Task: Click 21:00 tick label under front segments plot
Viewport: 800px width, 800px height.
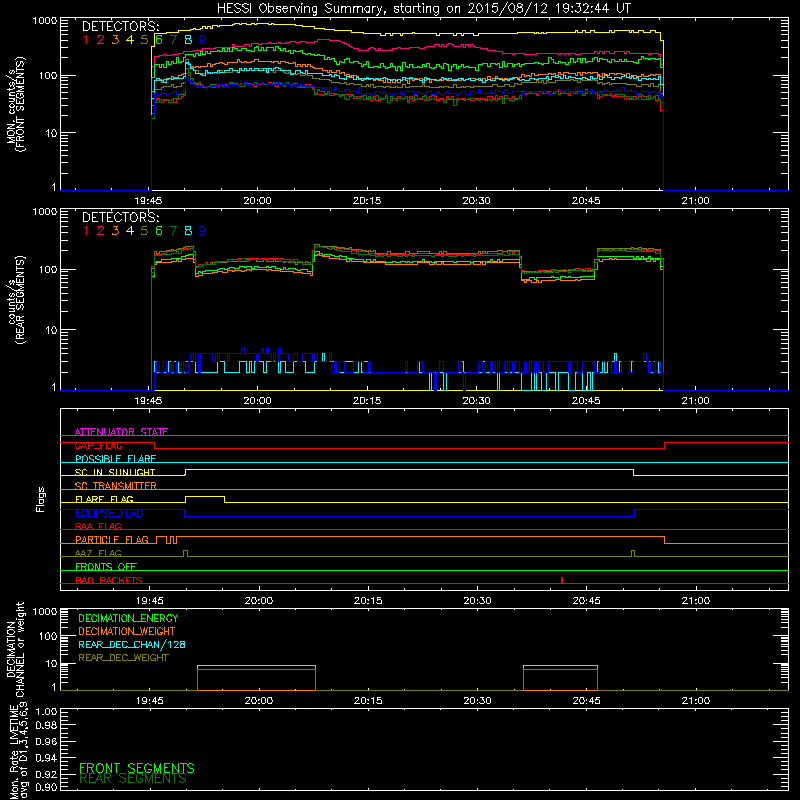Action: coord(695,201)
